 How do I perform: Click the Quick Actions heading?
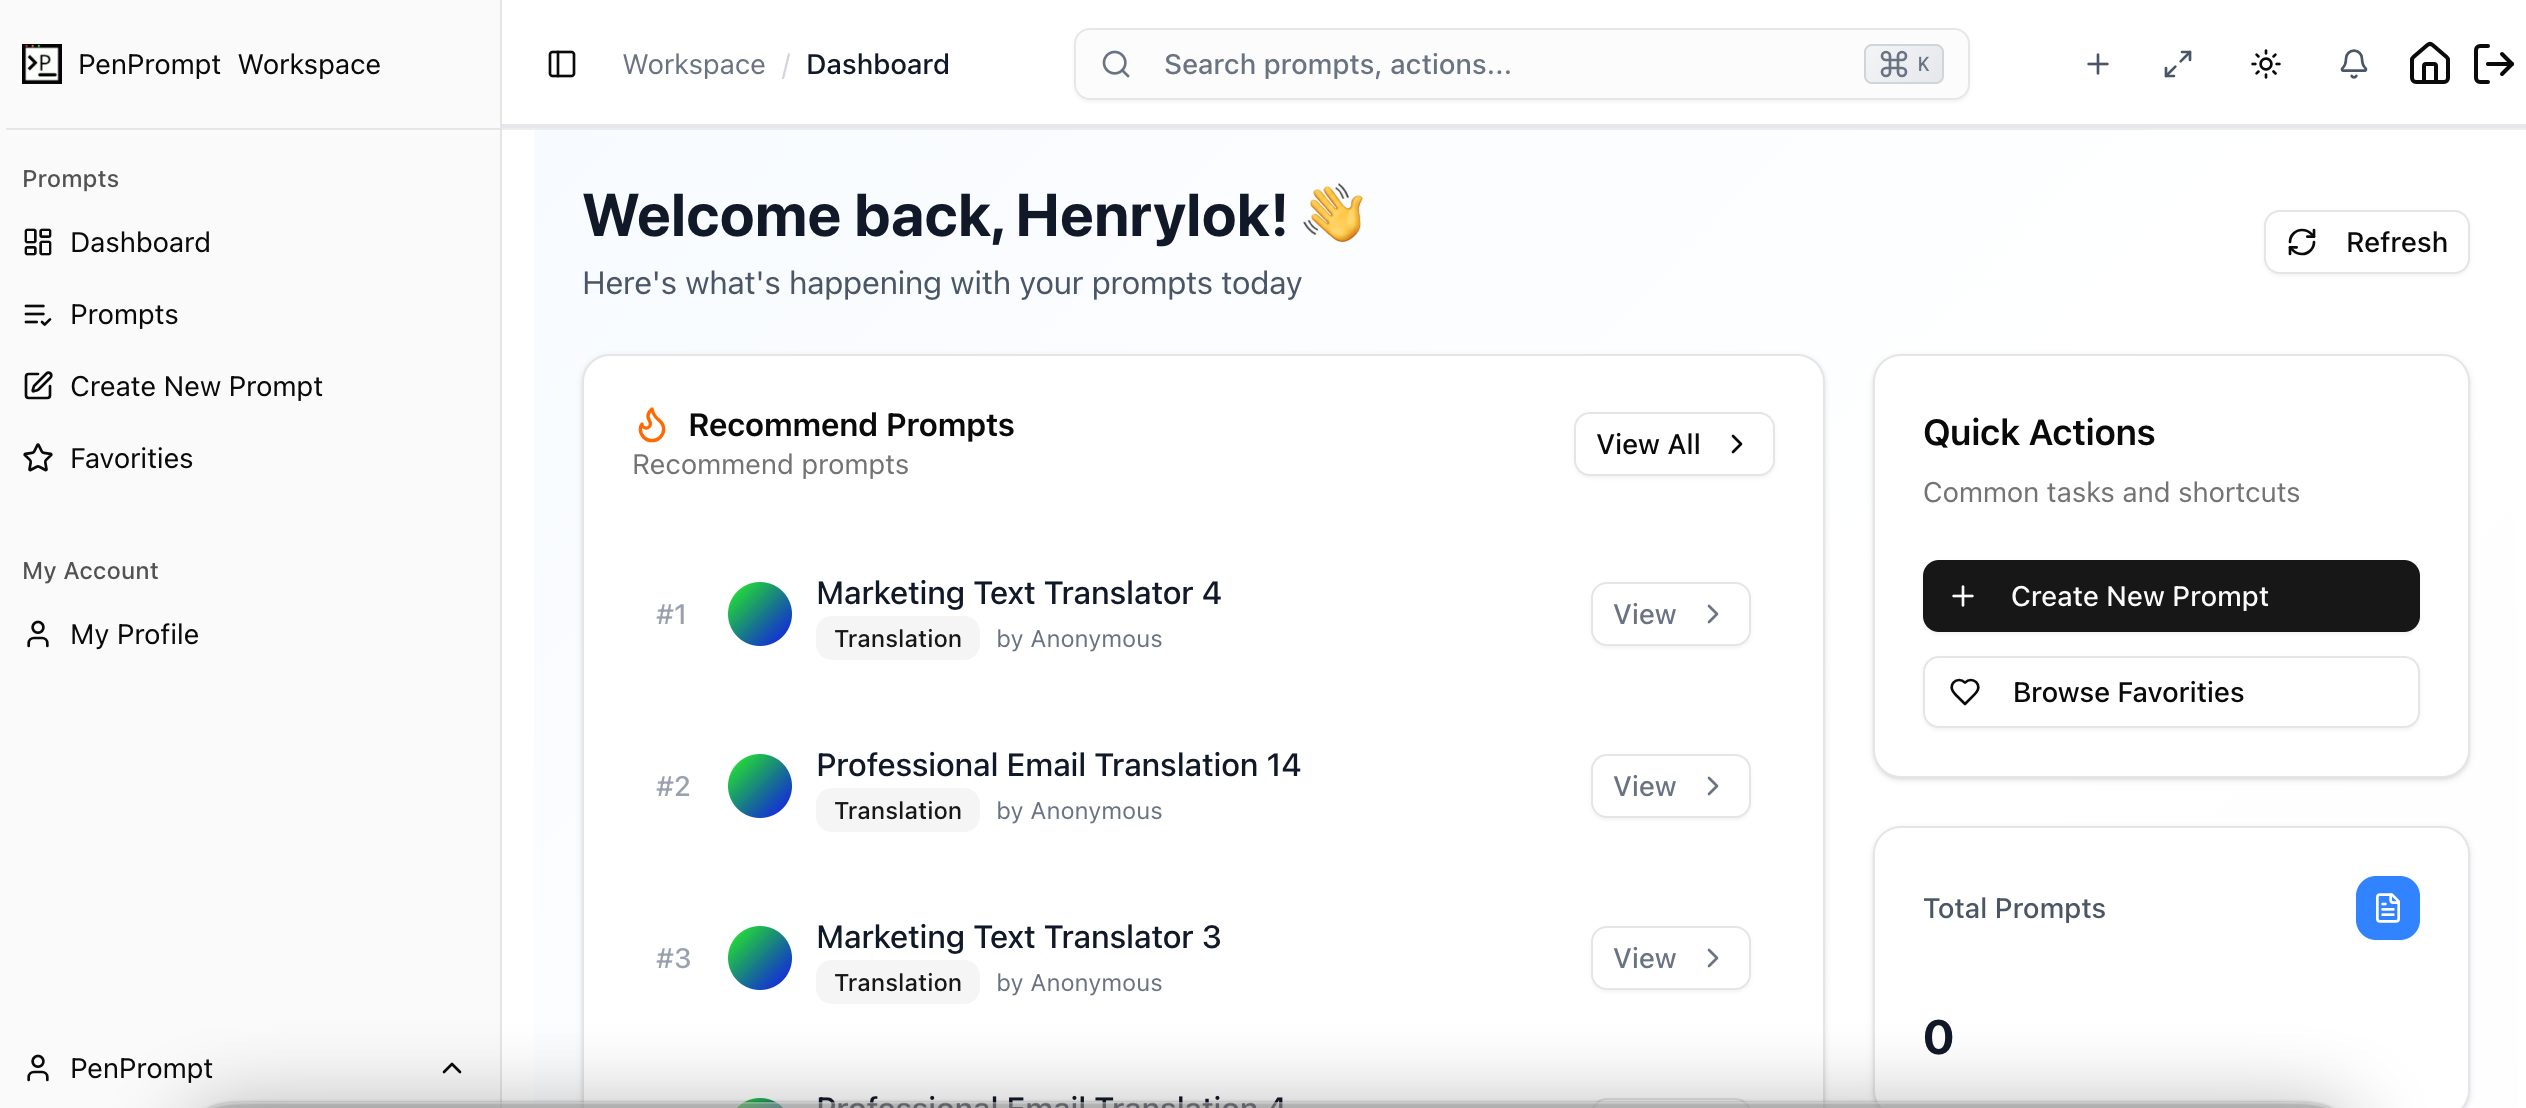[2039, 433]
